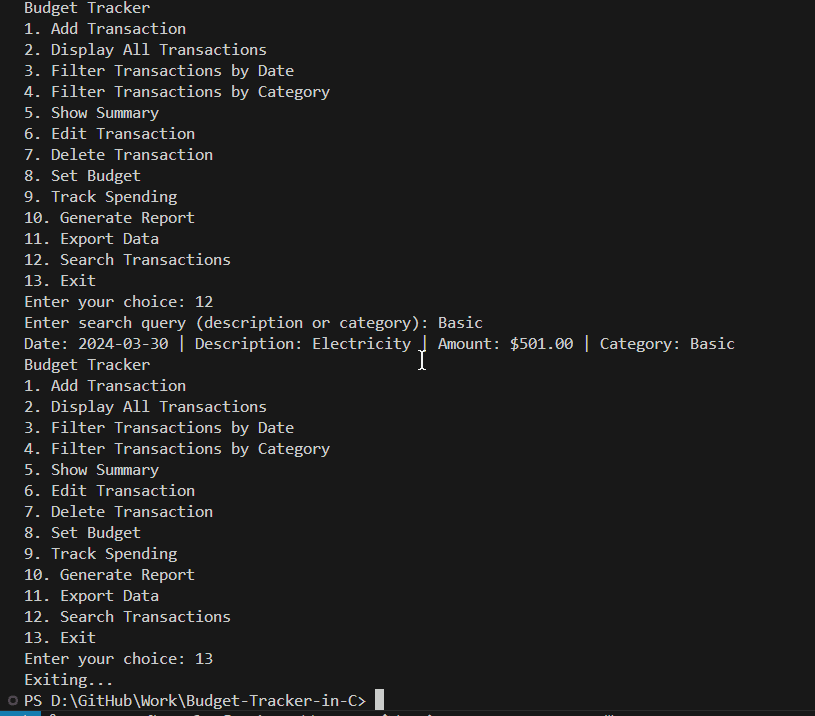Click the terminal cursor block after the prompt

coord(379,700)
